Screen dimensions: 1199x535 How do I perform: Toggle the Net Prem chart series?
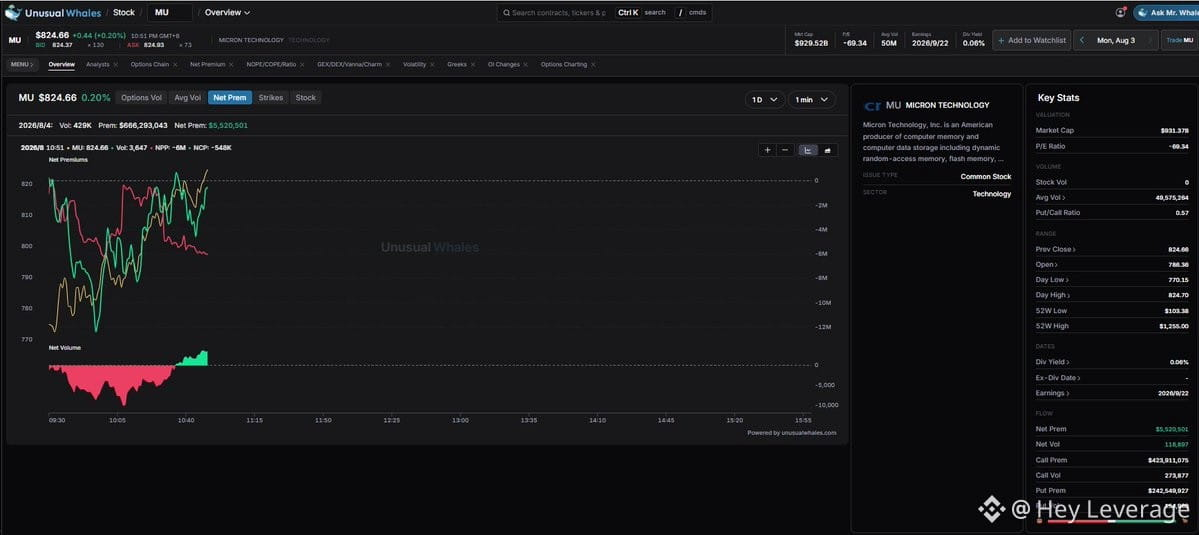coord(229,98)
